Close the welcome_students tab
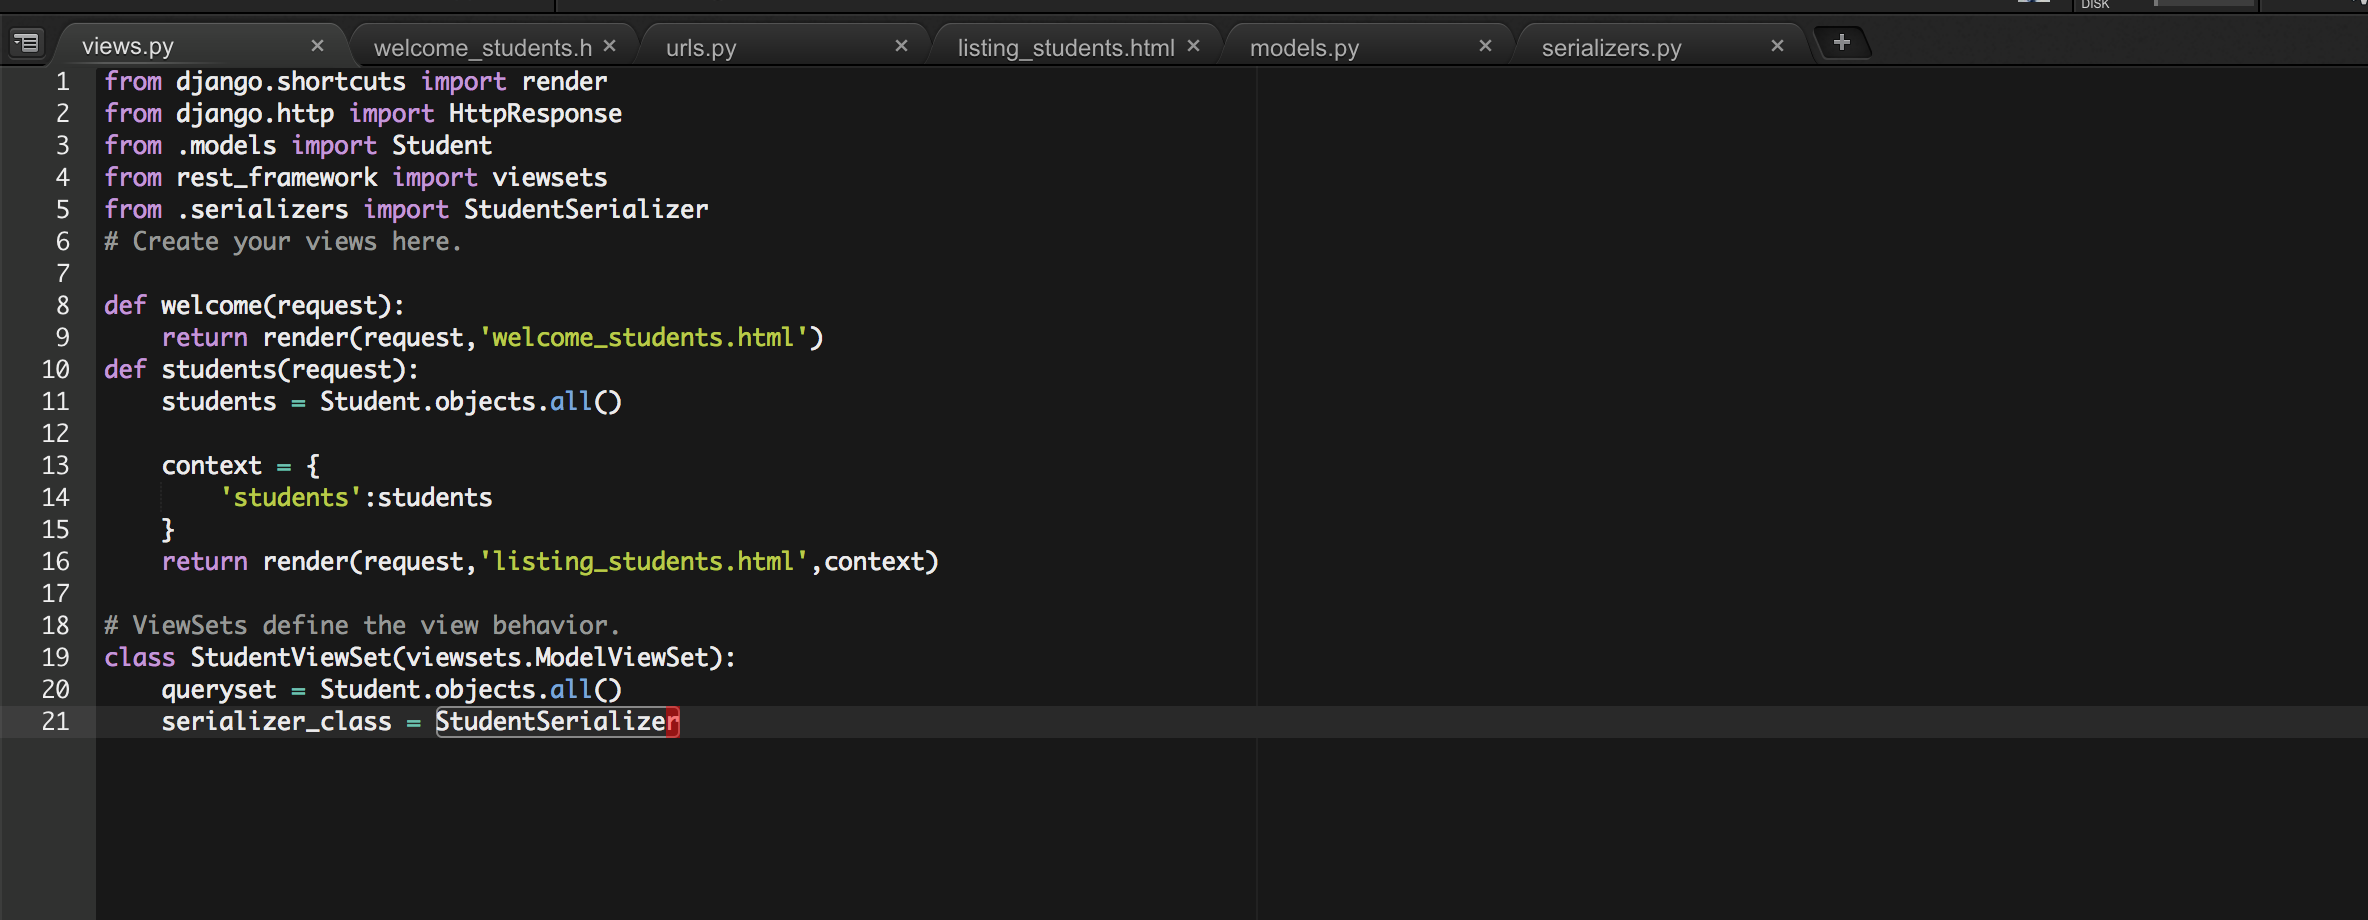Screen dimensions: 2368x920 [x=610, y=46]
